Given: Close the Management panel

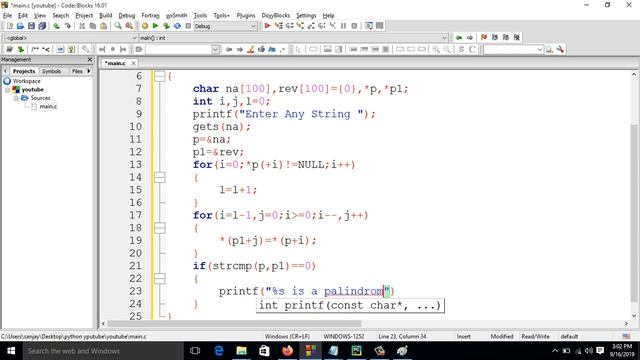Looking at the screenshot, I should click(x=90, y=60).
